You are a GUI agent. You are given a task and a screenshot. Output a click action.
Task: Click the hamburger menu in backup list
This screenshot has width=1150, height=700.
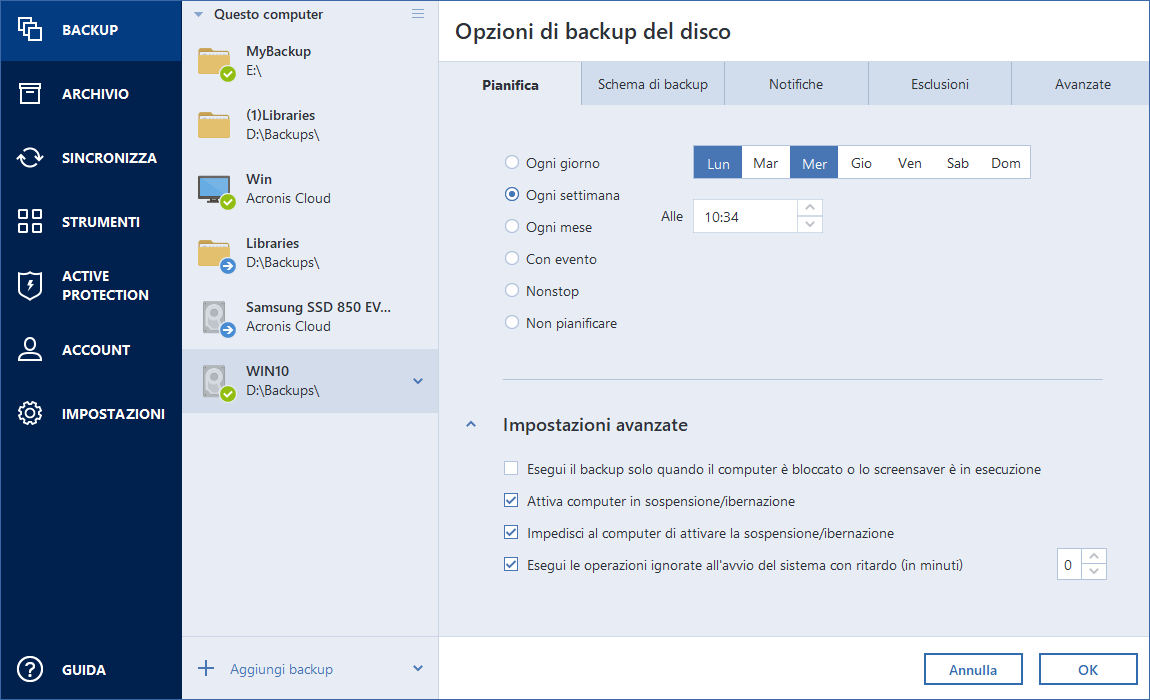[x=418, y=14]
